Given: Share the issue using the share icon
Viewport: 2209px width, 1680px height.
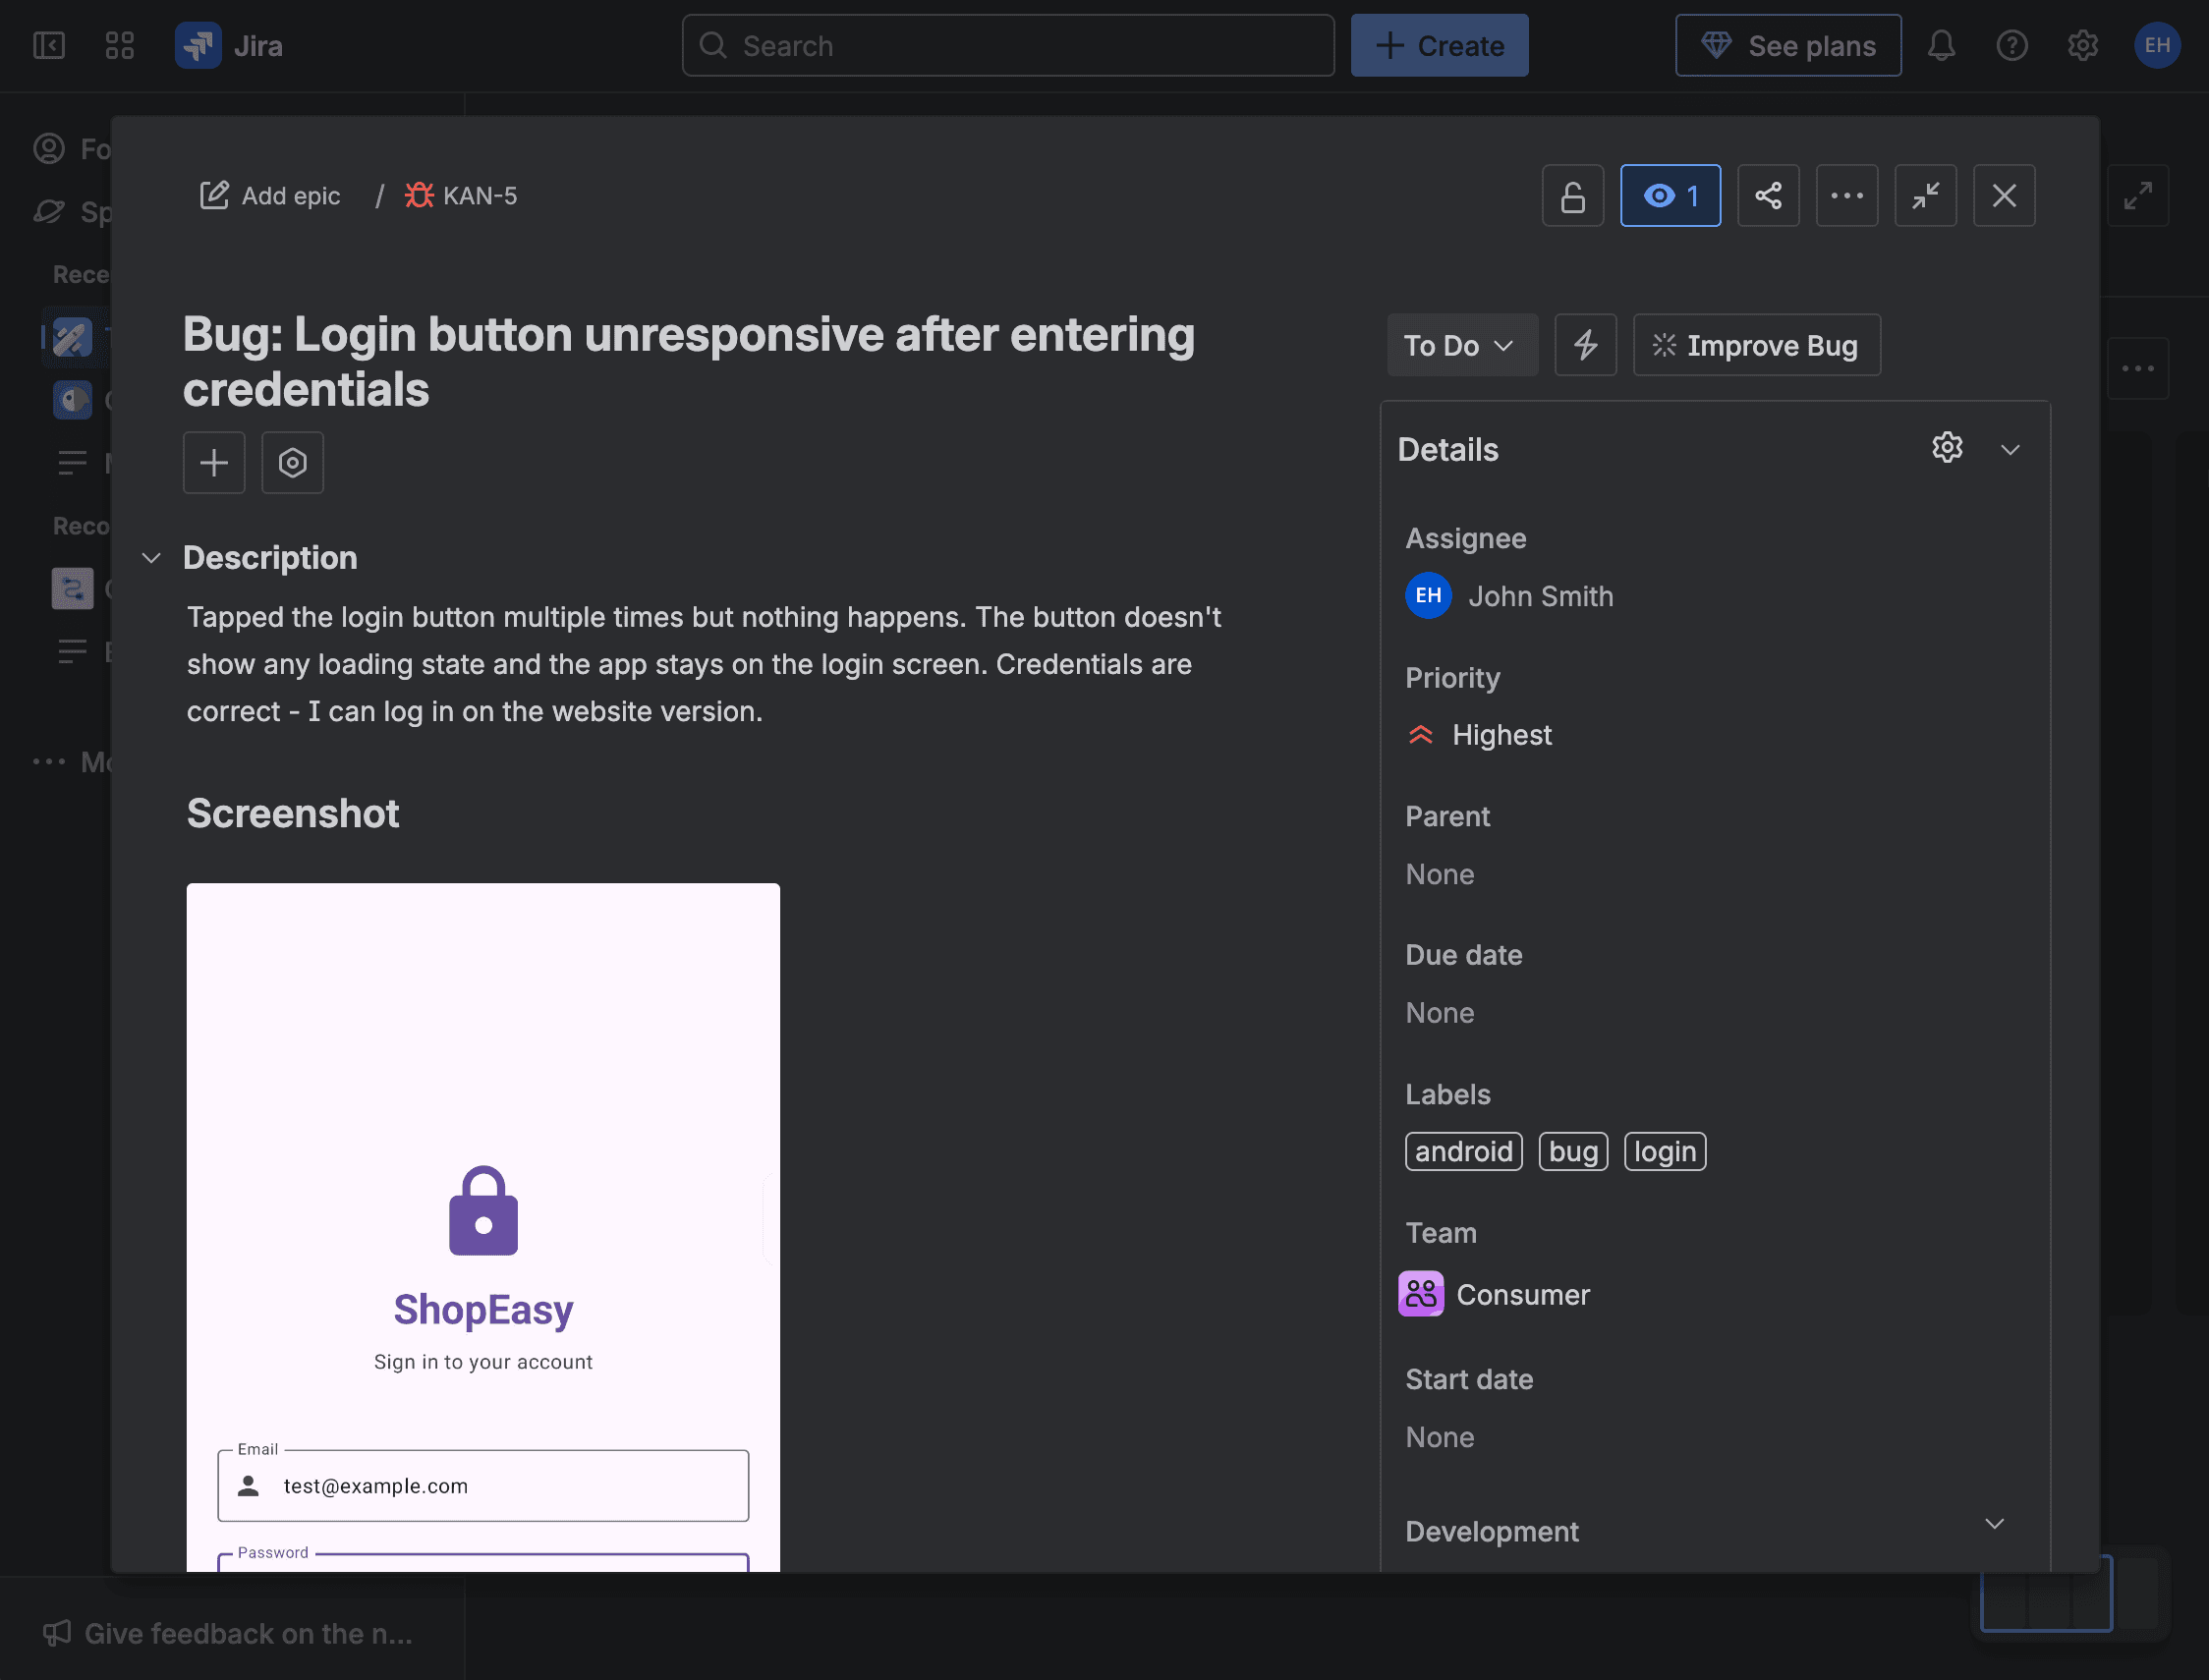Looking at the screenshot, I should tap(1768, 195).
